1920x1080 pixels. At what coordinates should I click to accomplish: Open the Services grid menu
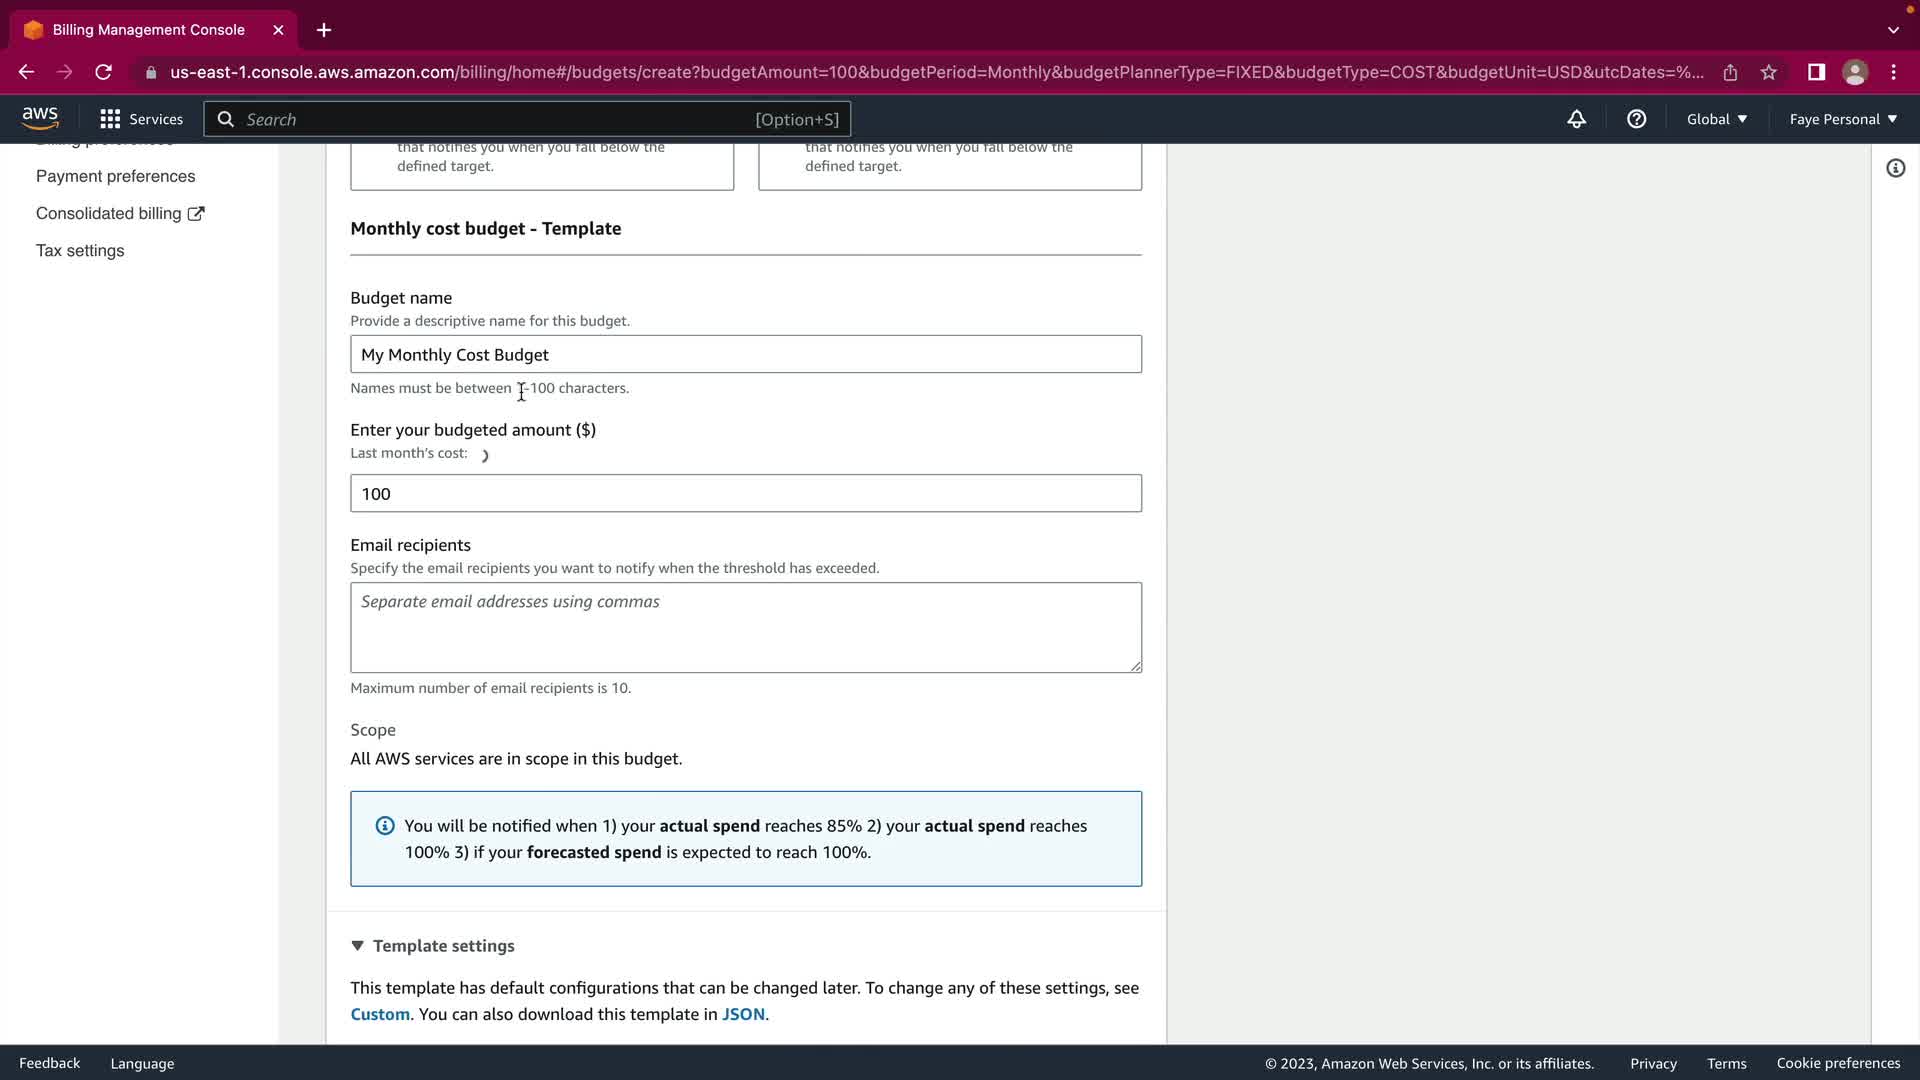[141, 119]
